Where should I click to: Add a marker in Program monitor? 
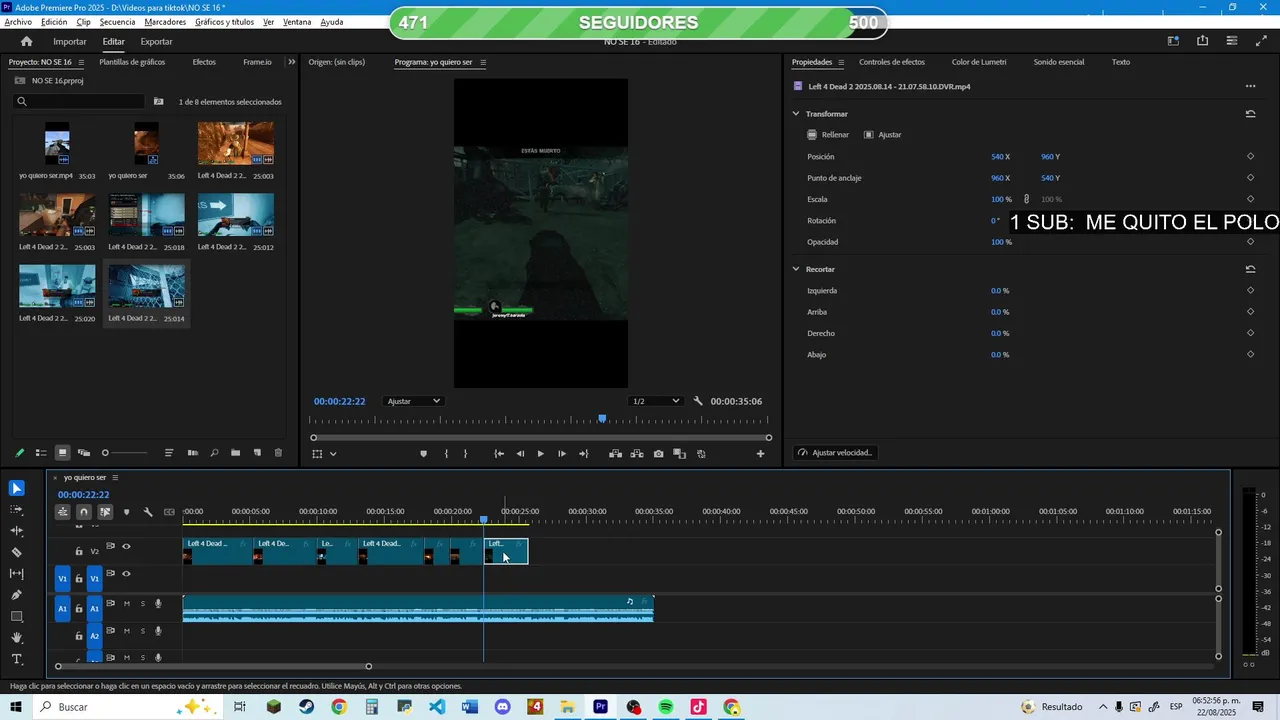point(423,454)
